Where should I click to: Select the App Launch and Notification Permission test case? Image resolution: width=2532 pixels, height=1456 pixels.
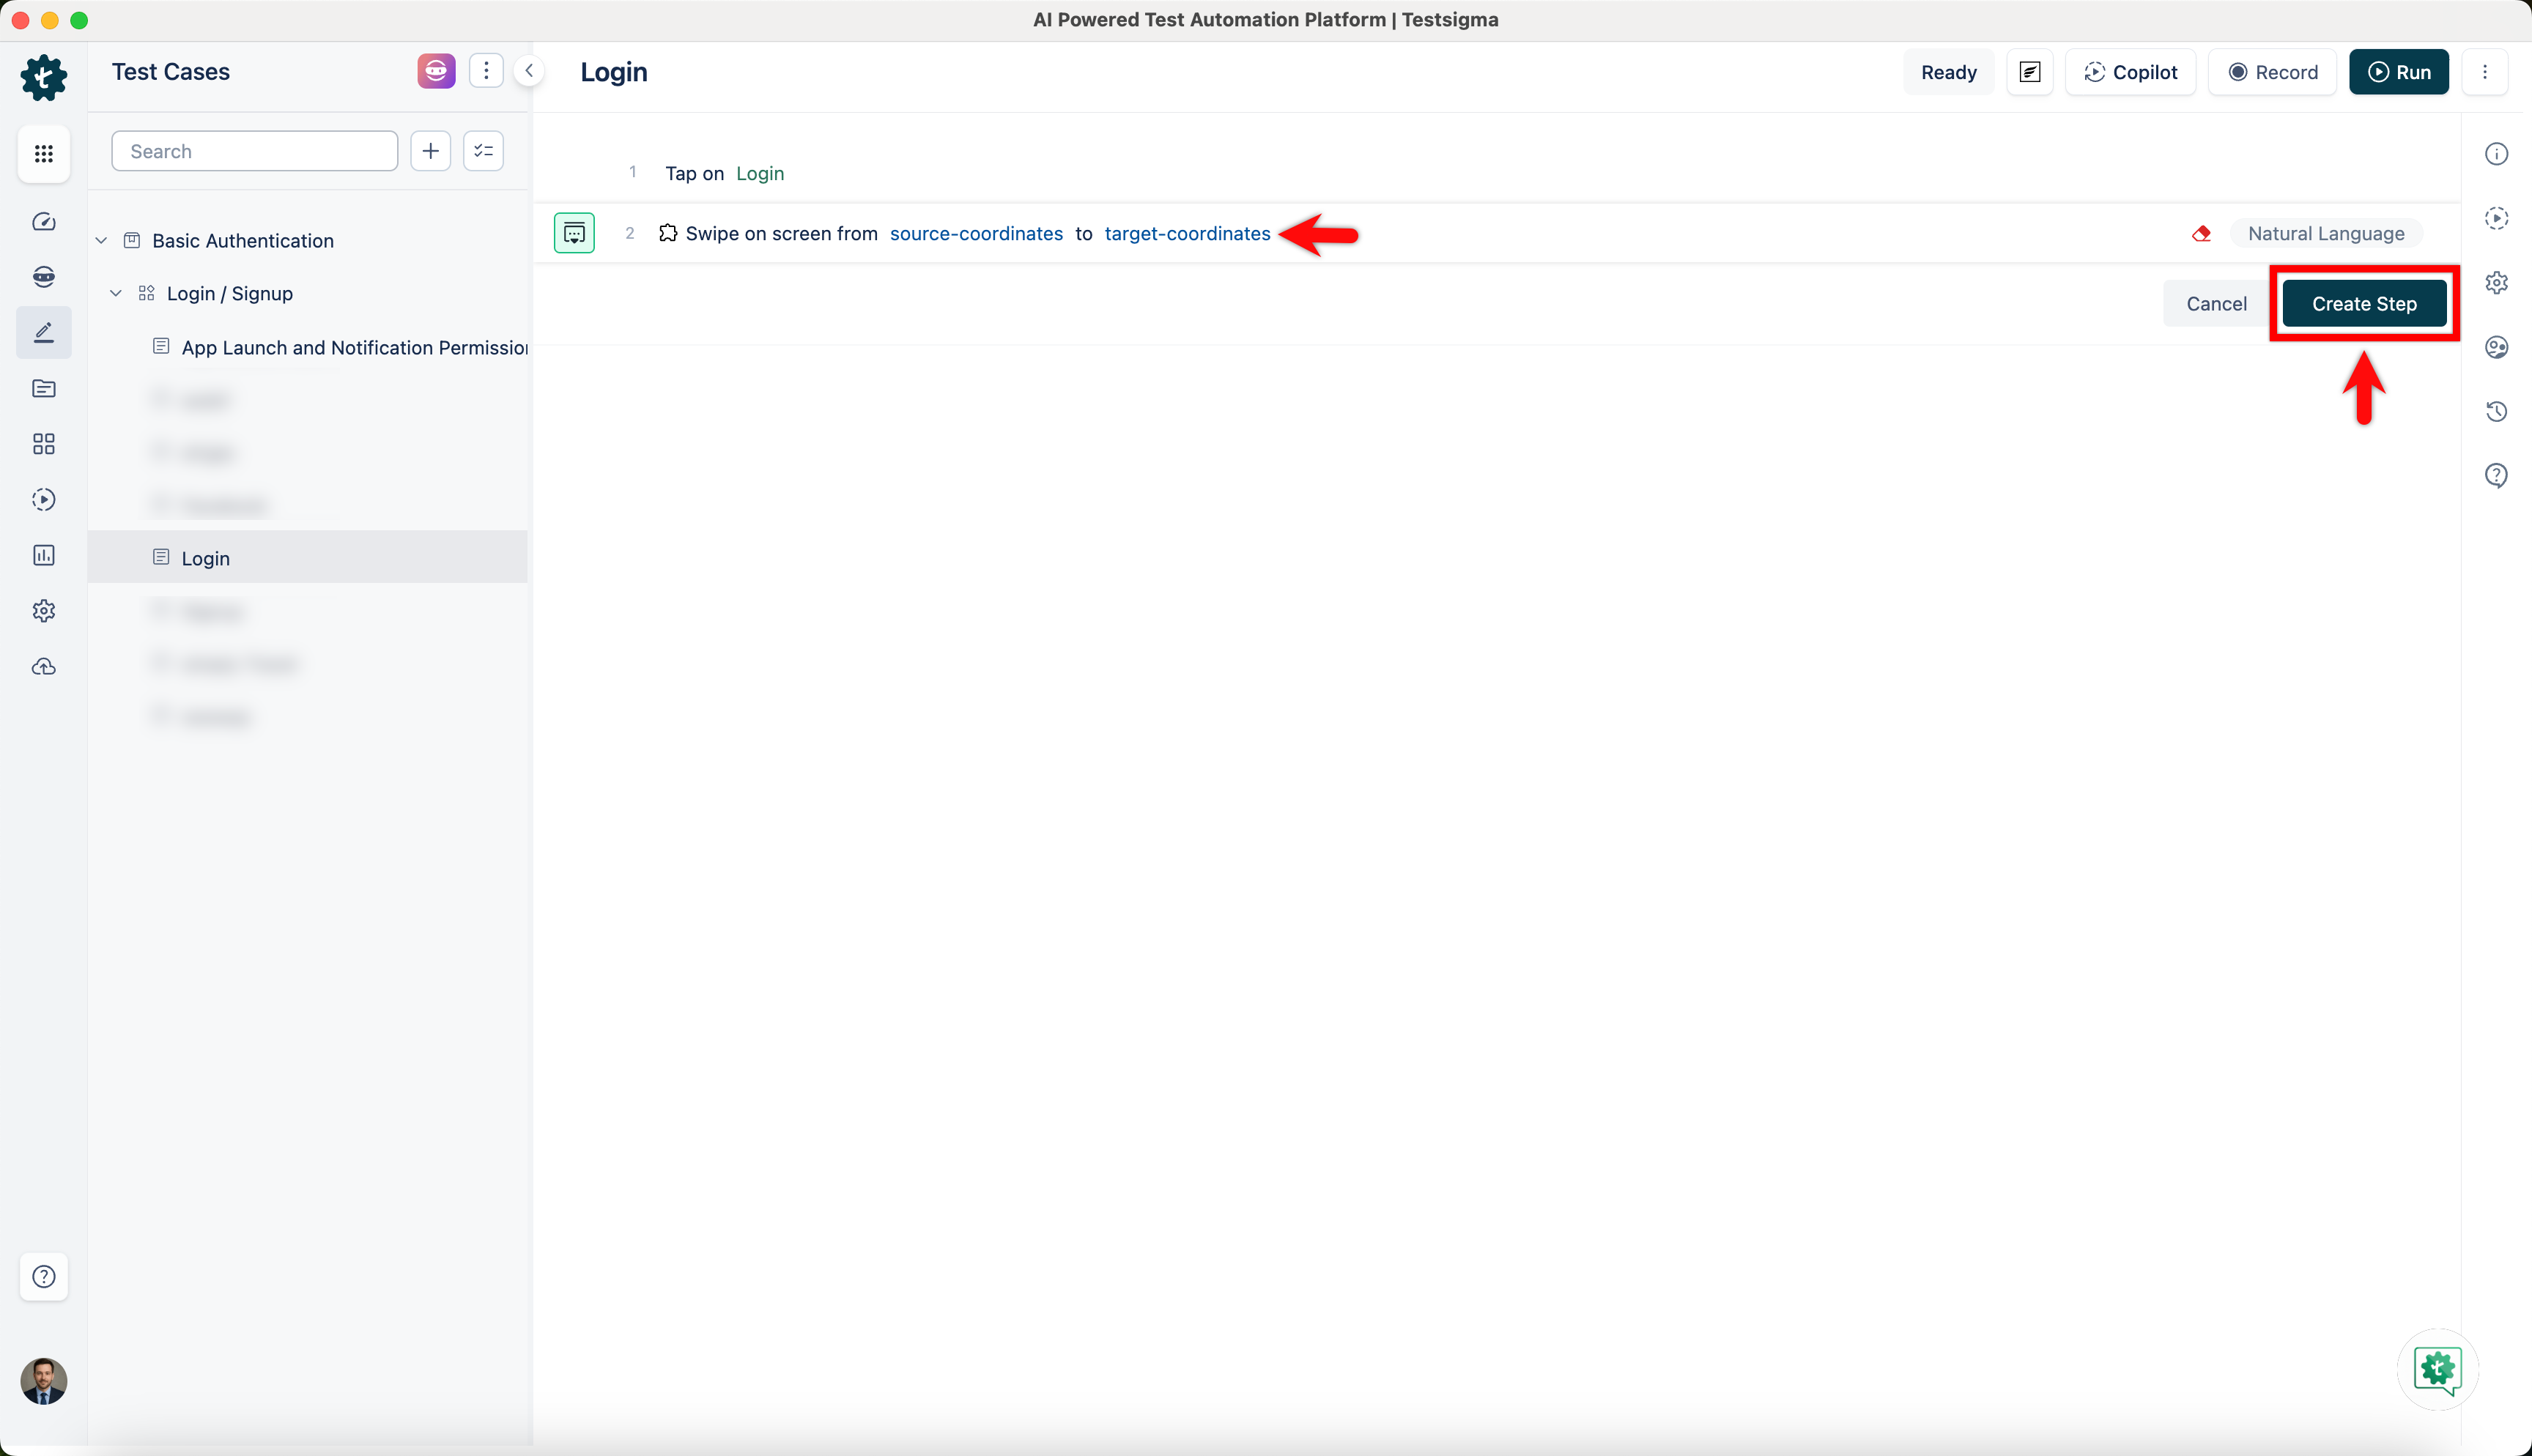[354, 347]
